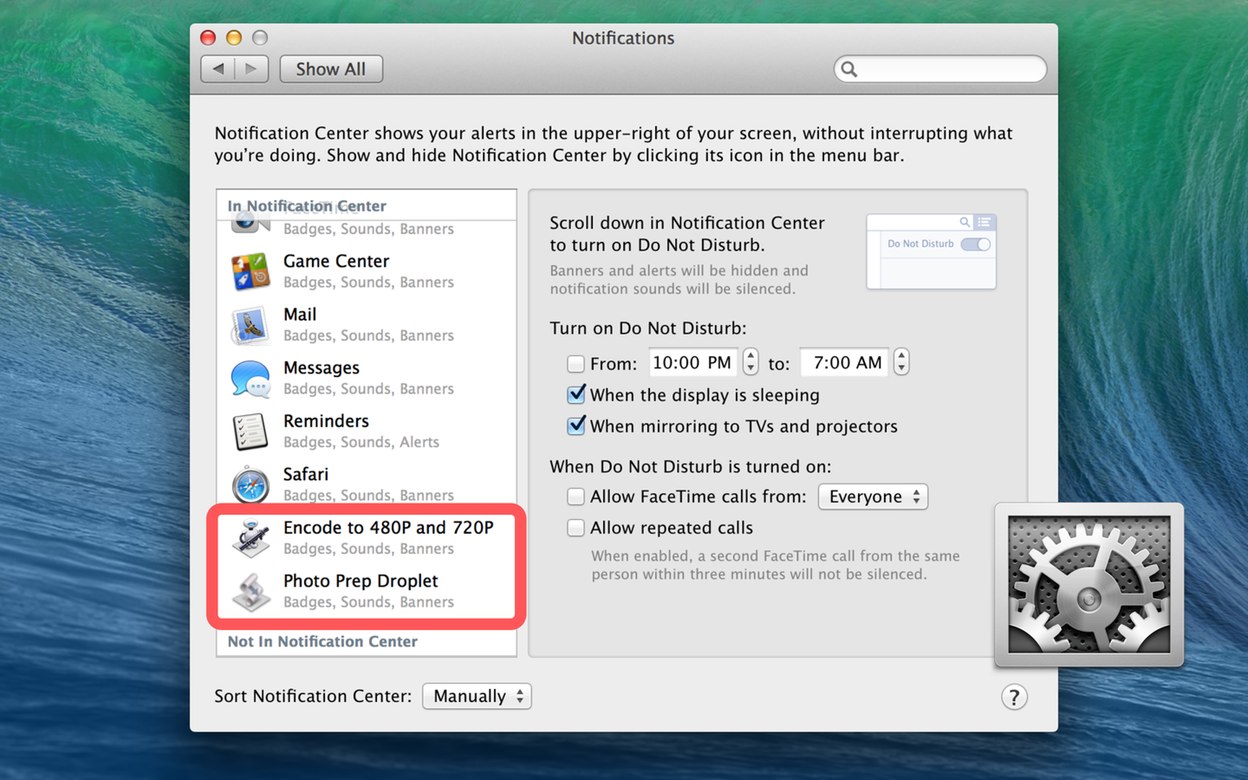
Task: Click the yellow minimize window button
Action: (x=234, y=38)
